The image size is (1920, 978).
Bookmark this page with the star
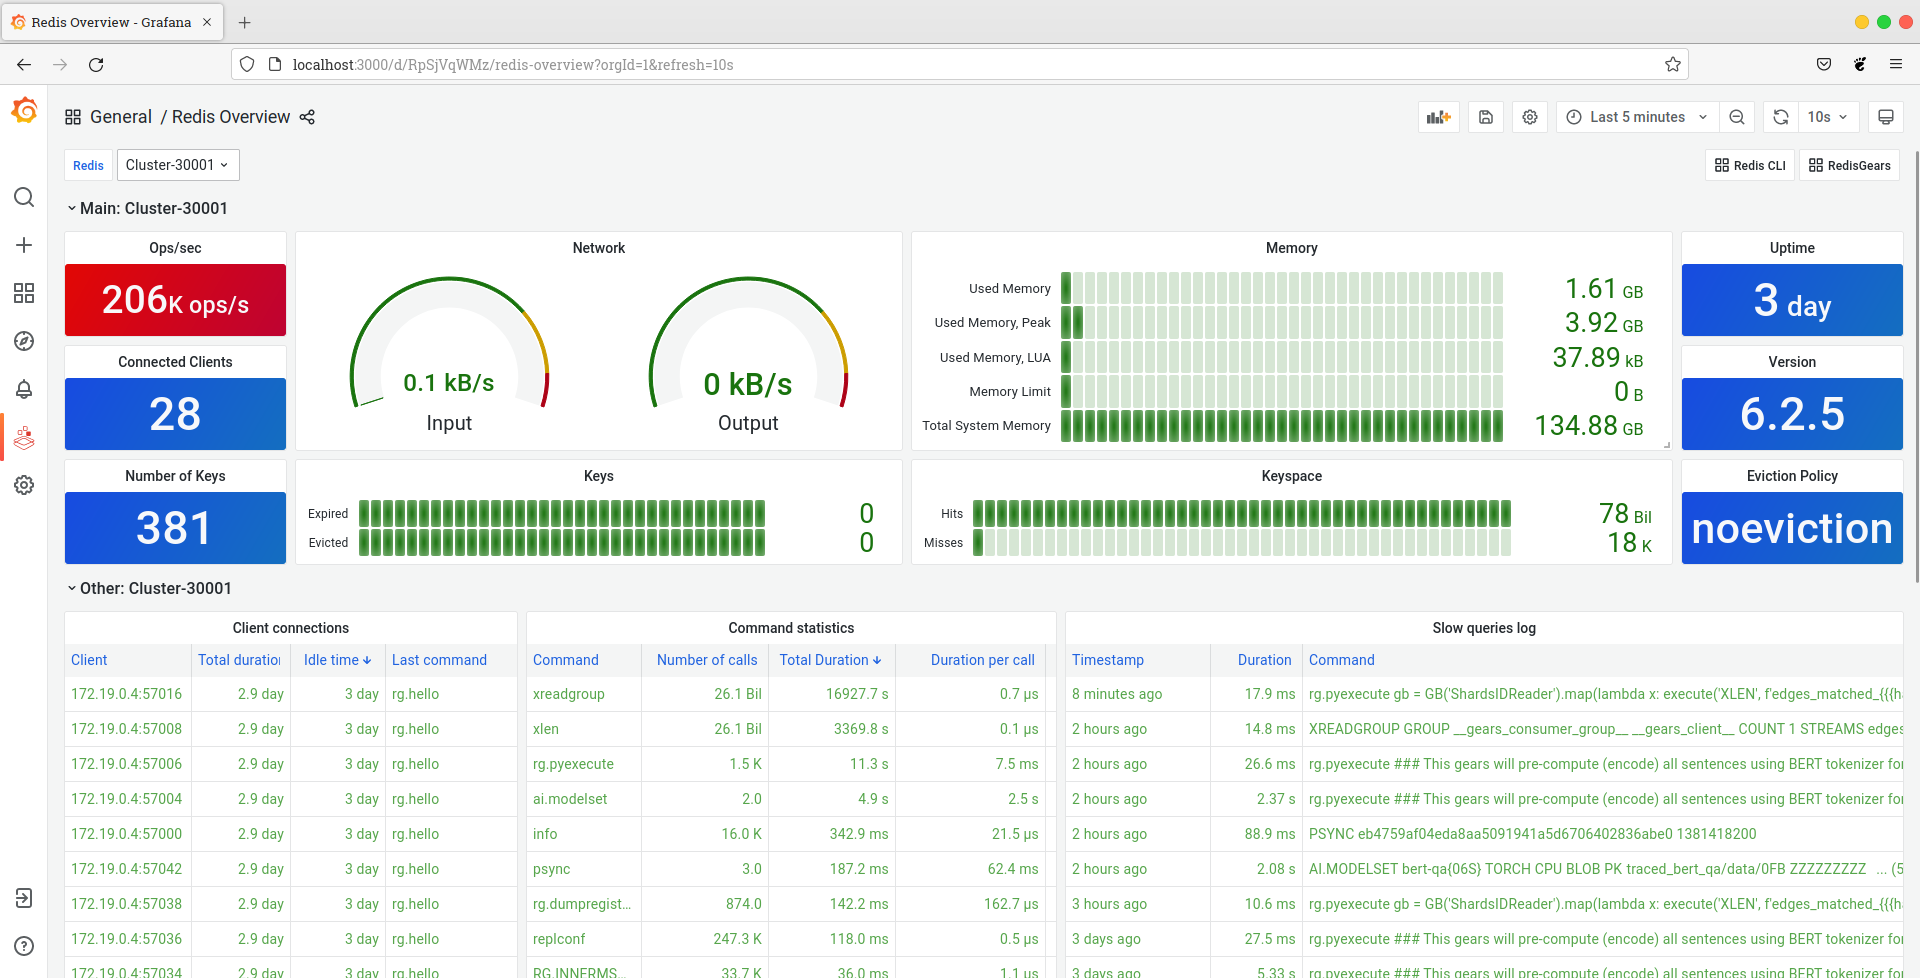(1673, 64)
